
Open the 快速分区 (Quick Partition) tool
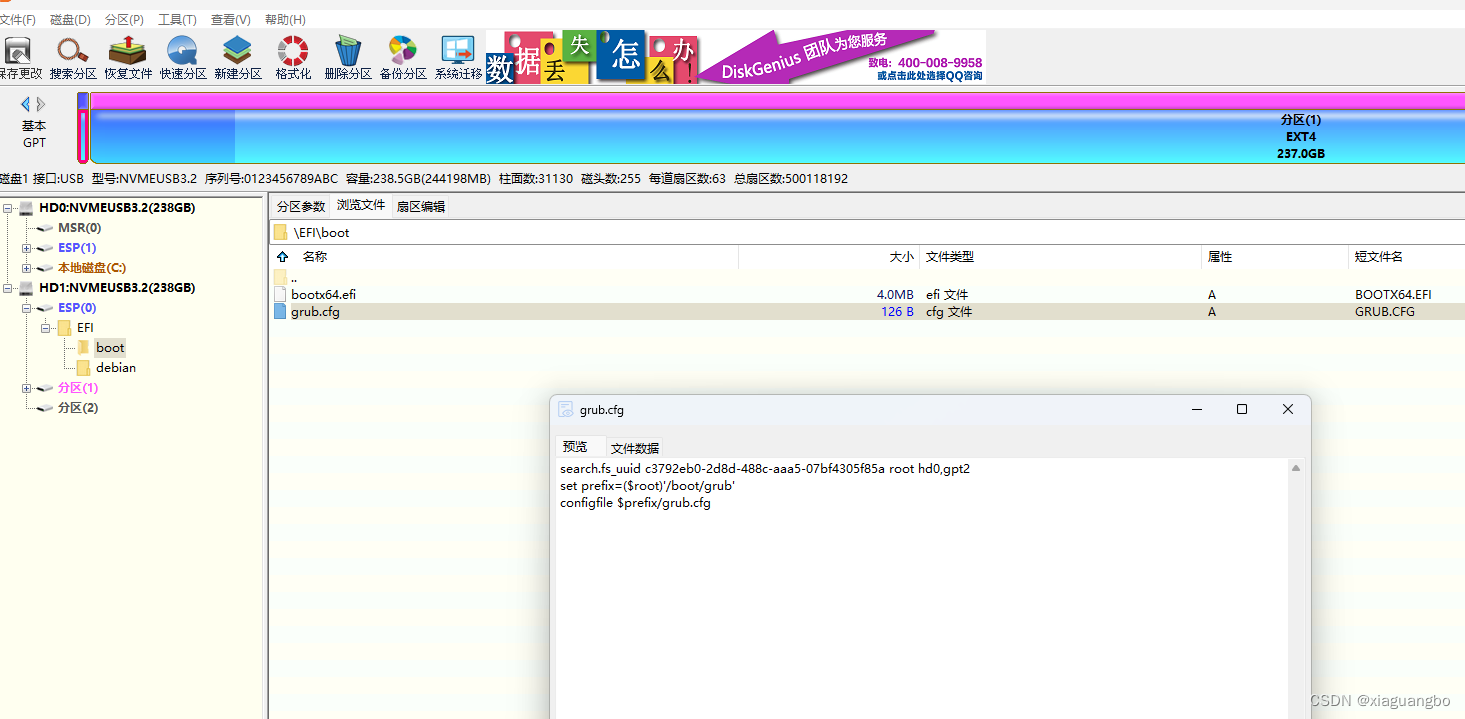(x=182, y=56)
